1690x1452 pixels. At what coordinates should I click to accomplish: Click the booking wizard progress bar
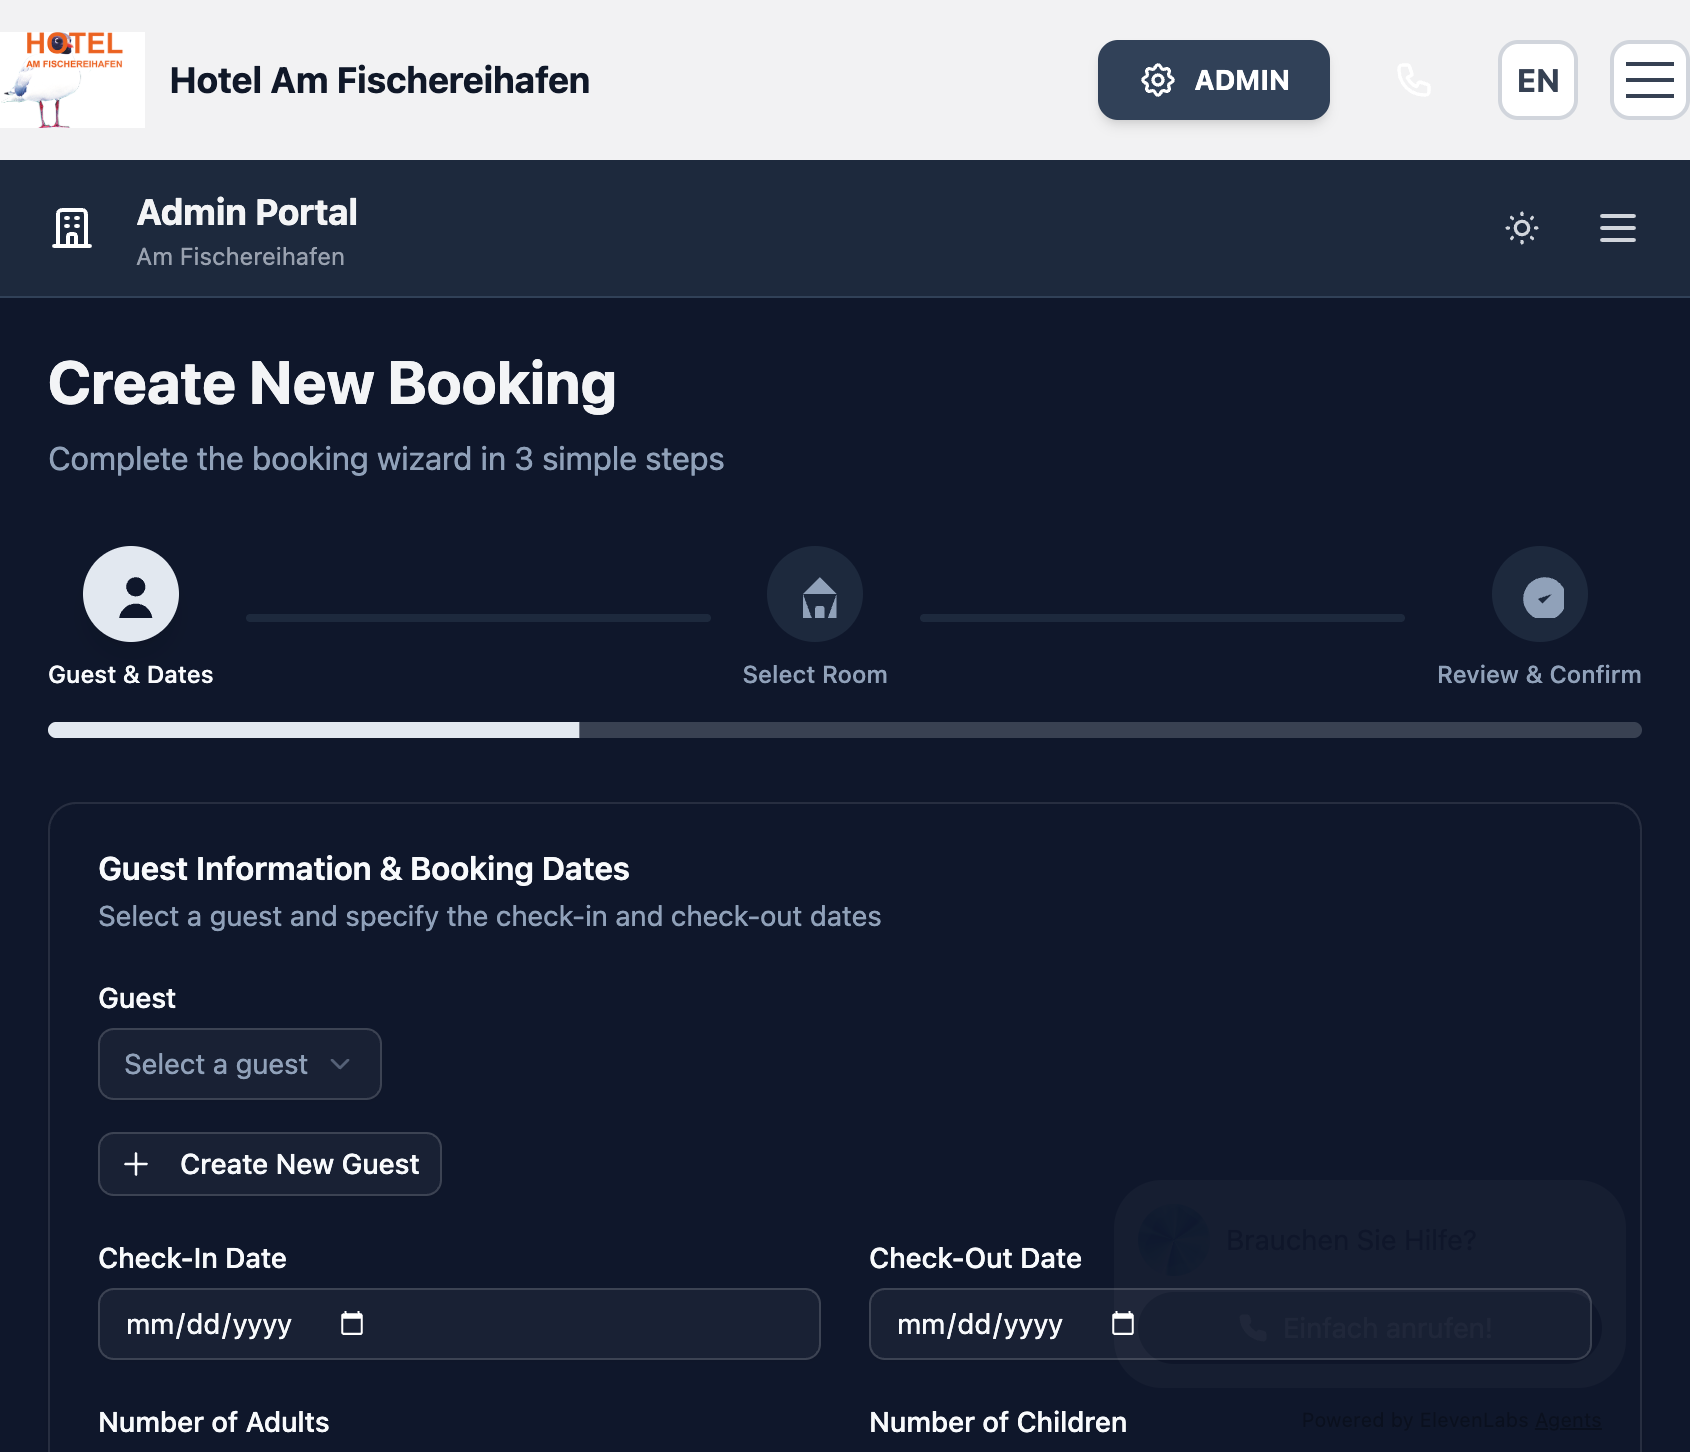[x=845, y=730]
